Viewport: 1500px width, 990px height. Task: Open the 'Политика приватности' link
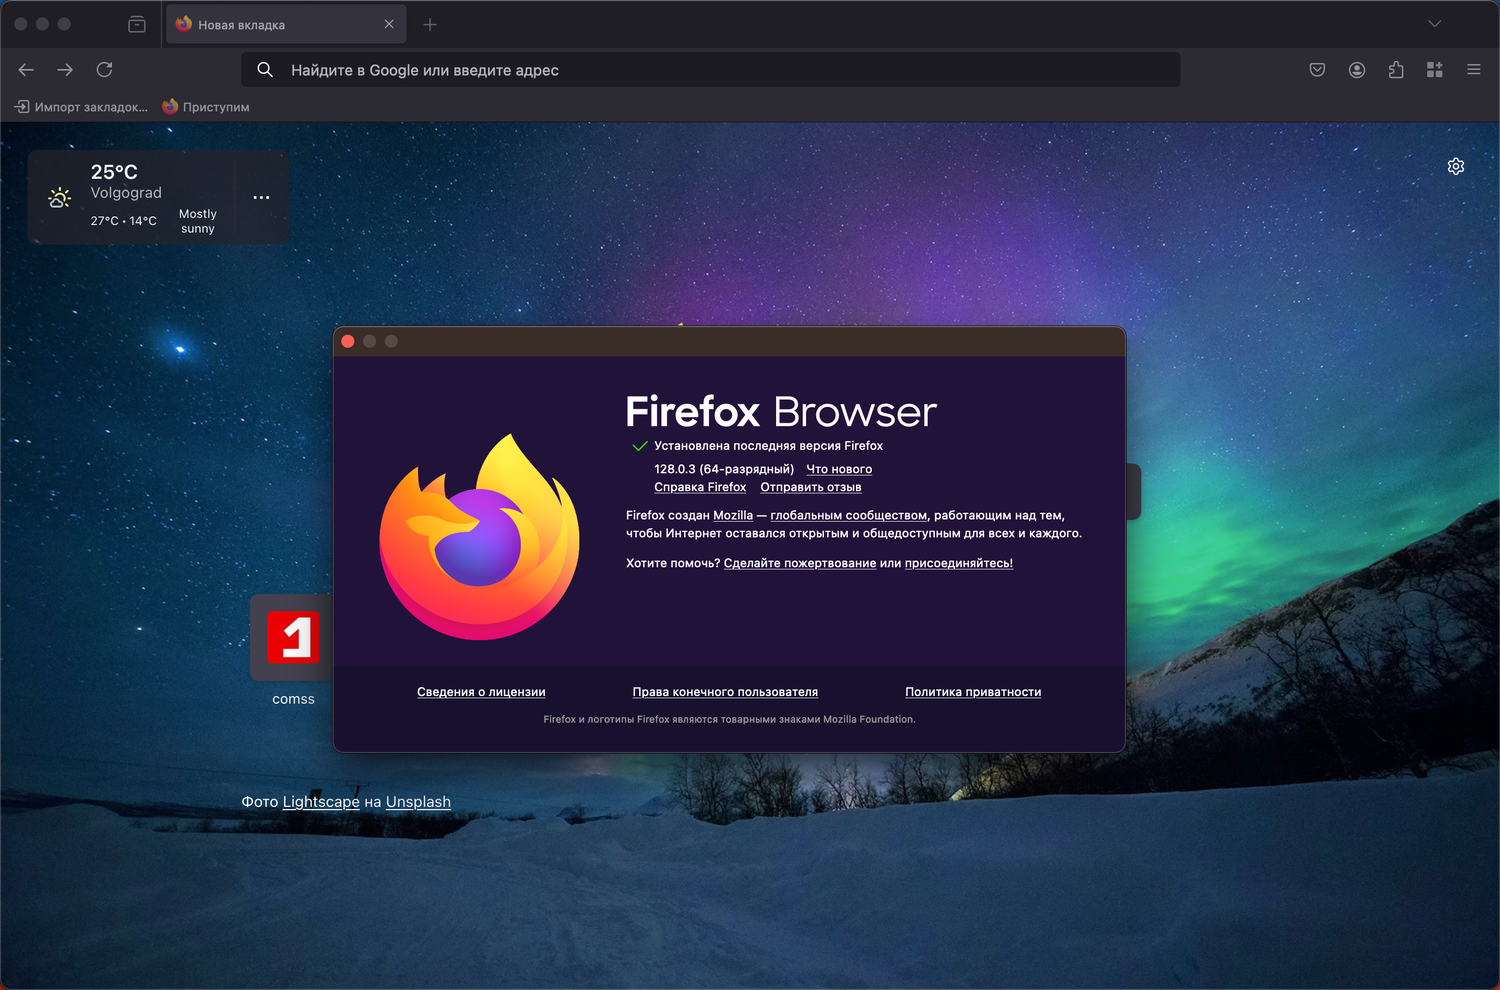973,692
